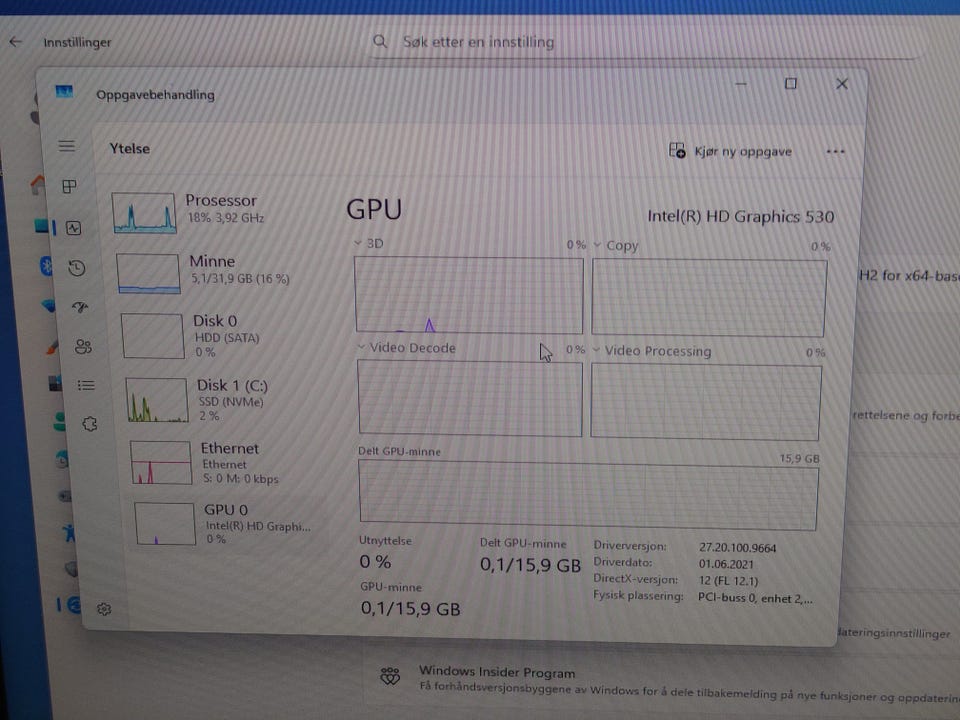
Task: Click the Utnyttelse 0 % value
Action: 375,562
